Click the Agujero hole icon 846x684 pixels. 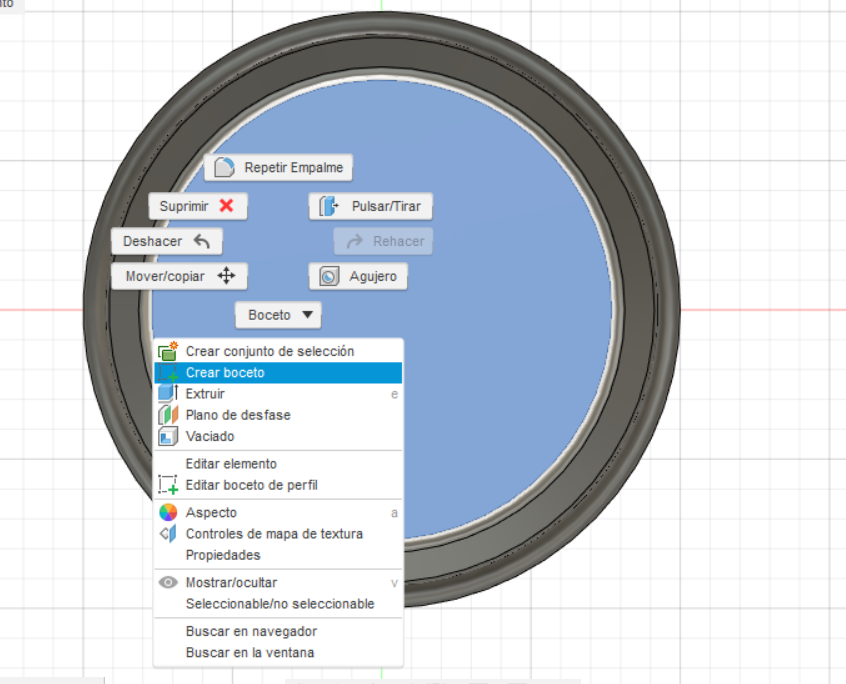tap(329, 276)
